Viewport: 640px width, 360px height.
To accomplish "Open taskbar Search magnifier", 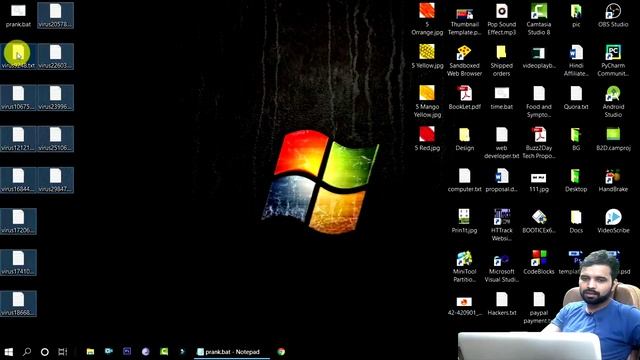I will (x=27, y=351).
